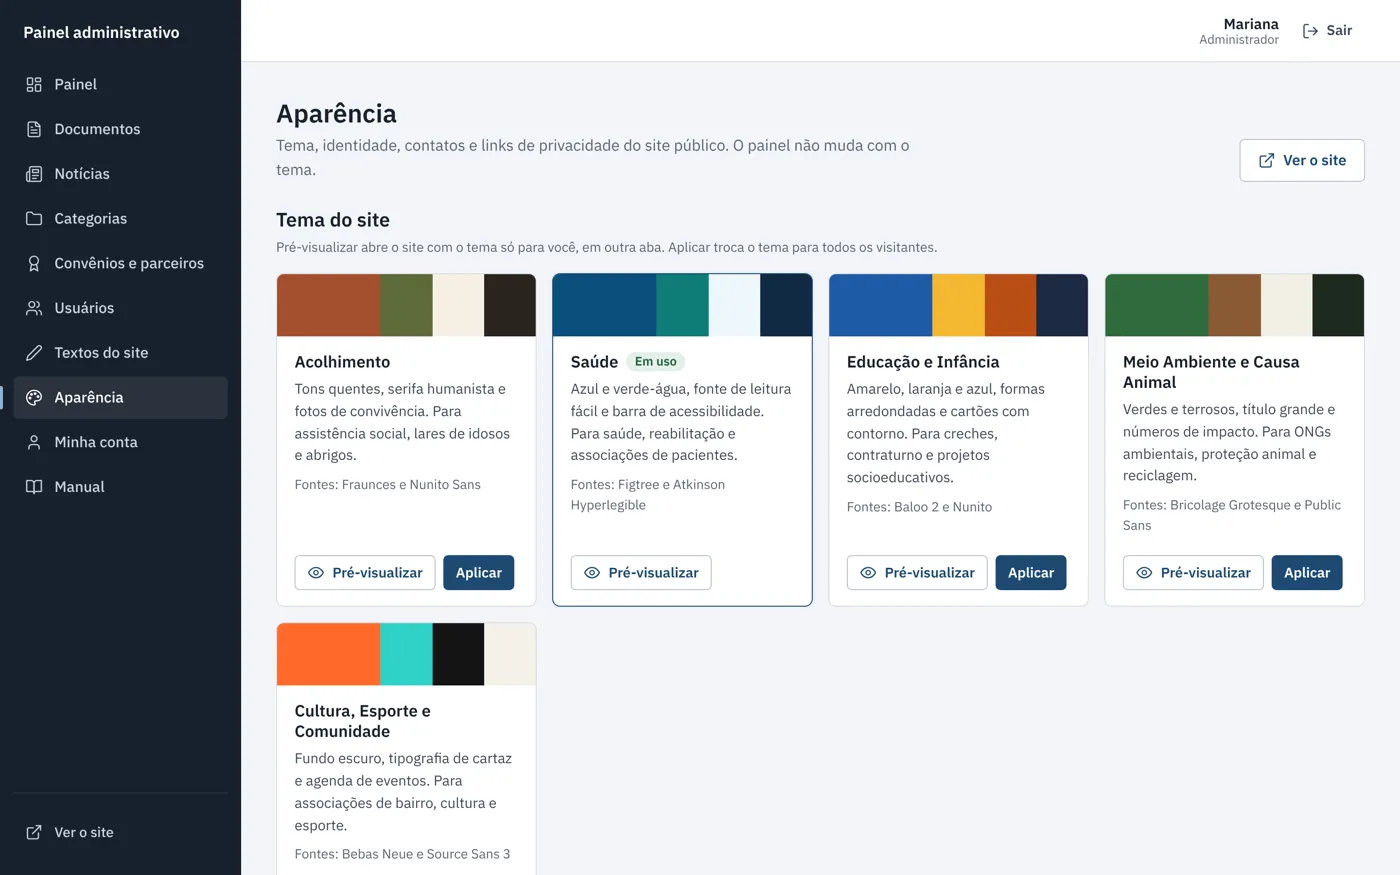1400x875 pixels.
Task: Open the Manual menu item
Action: coord(121,487)
